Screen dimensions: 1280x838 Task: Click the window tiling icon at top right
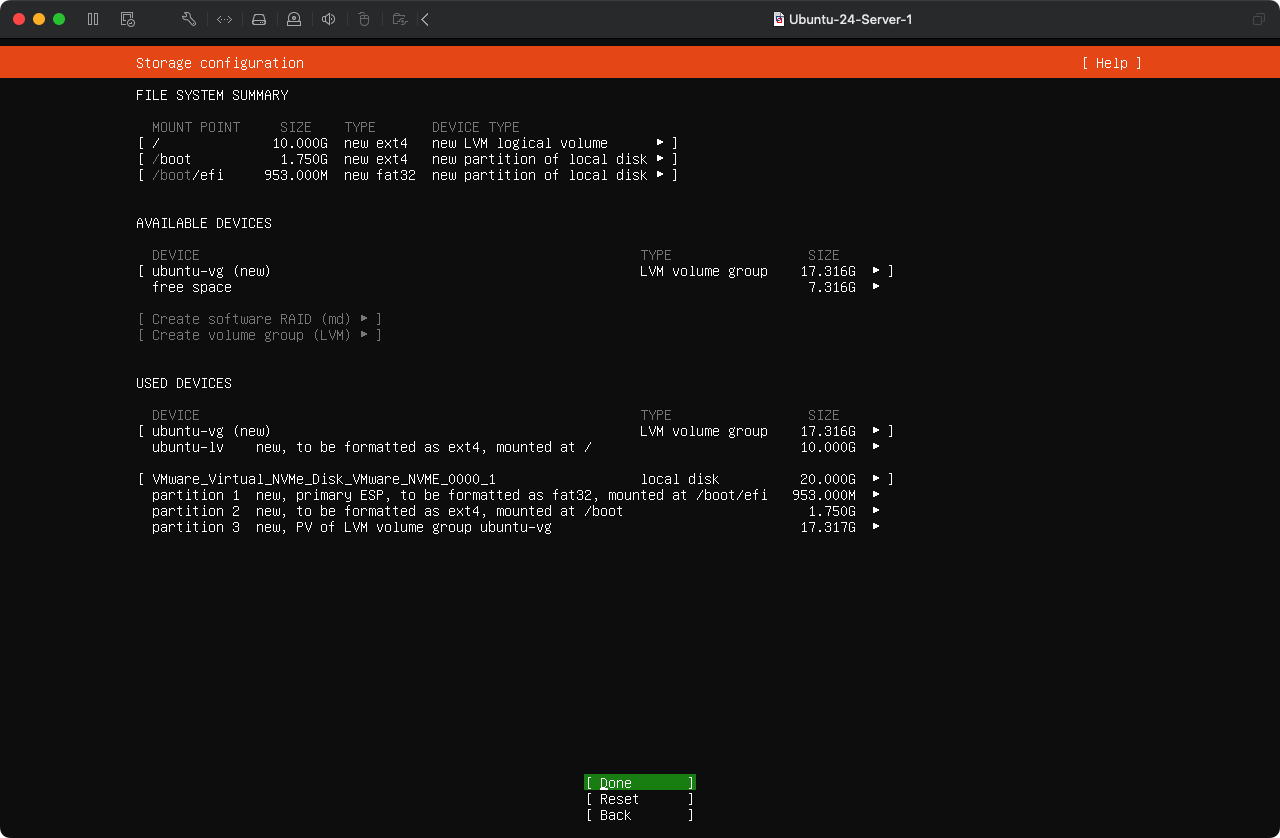coord(1258,19)
